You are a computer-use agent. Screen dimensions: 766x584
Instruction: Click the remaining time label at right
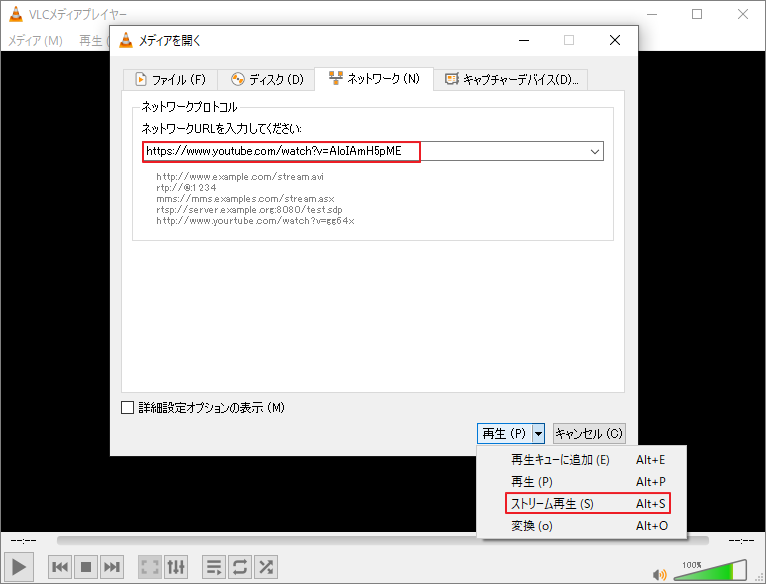point(741,541)
